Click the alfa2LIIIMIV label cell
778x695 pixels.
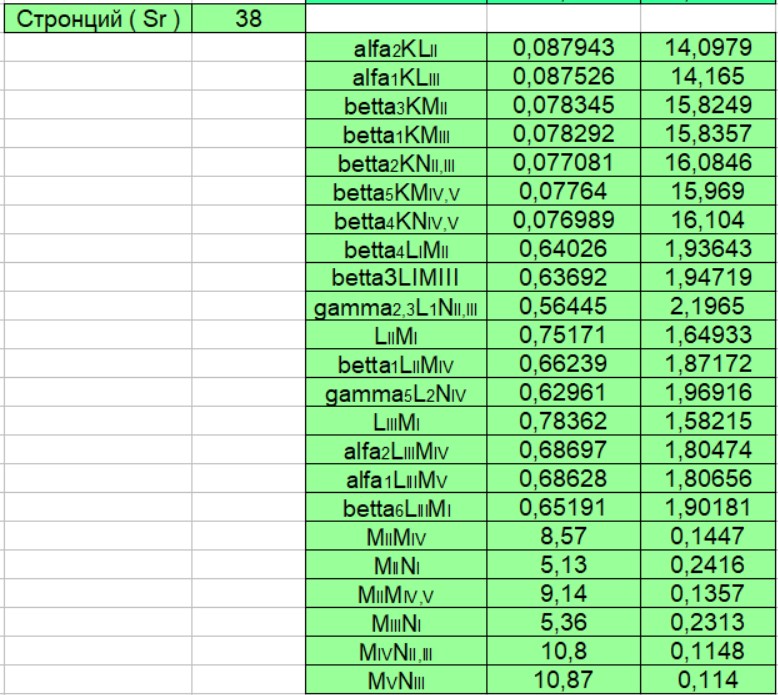(396, 450)
